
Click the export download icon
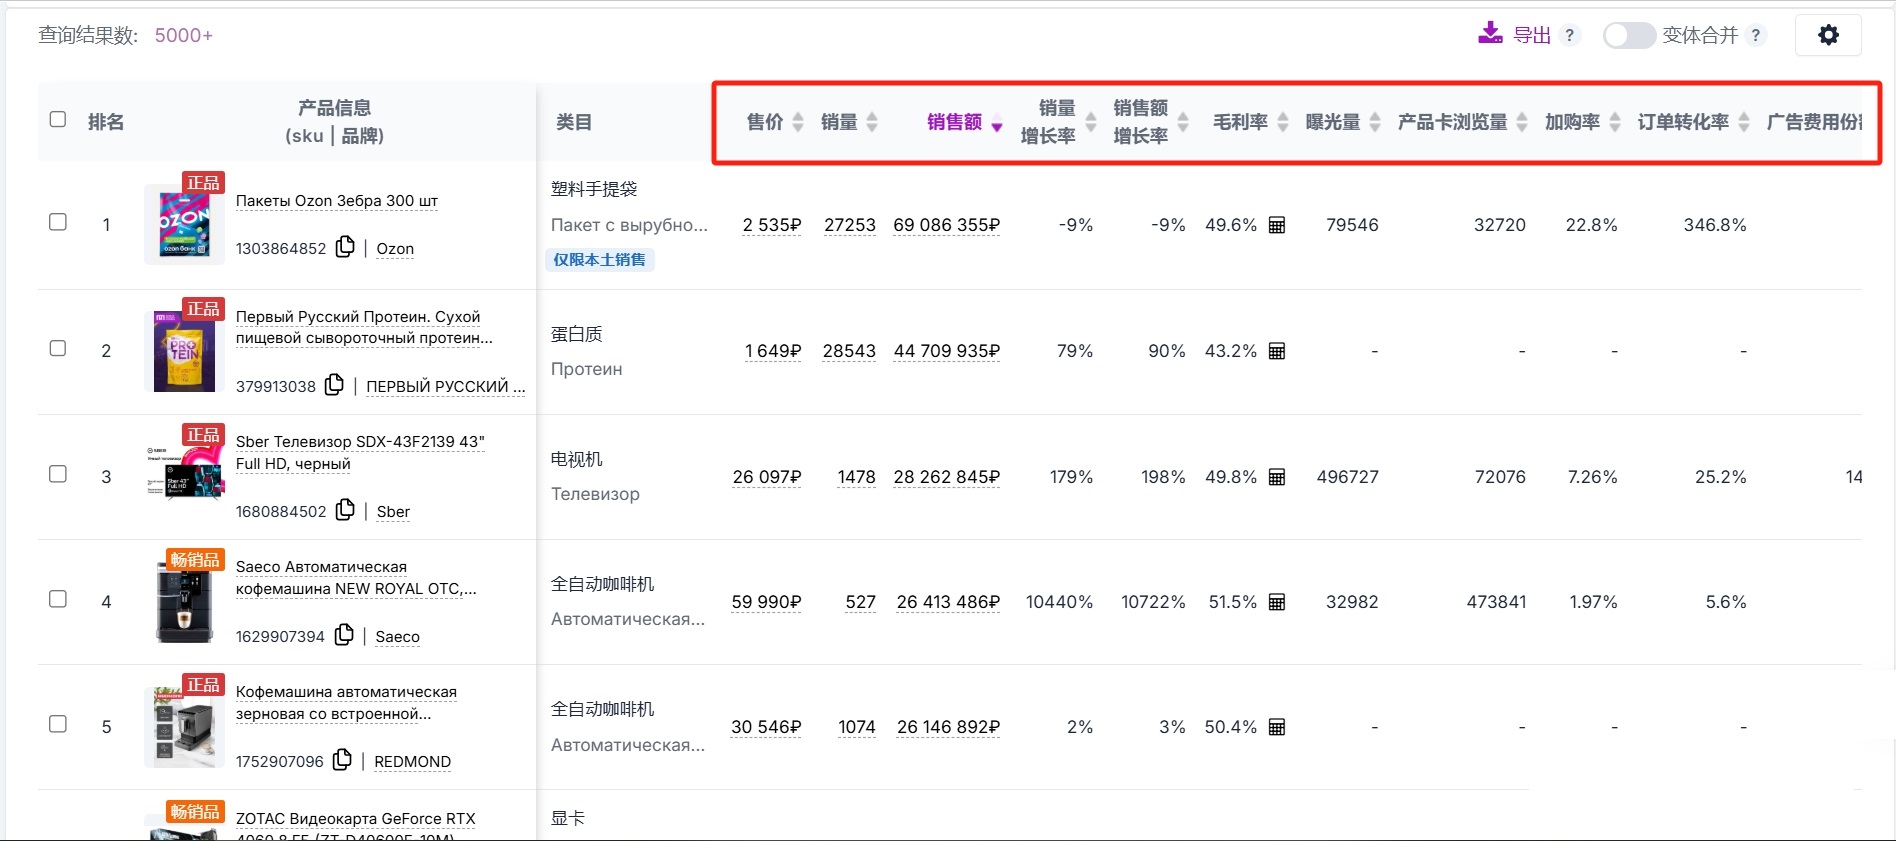[x=1490, y=34]
